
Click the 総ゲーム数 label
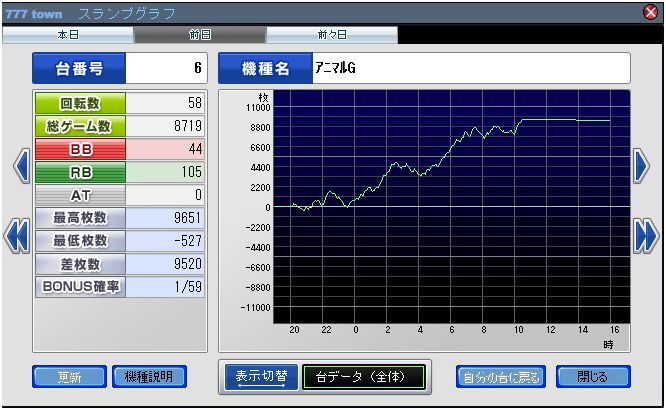pyautogui.click(x=80, y=126)
